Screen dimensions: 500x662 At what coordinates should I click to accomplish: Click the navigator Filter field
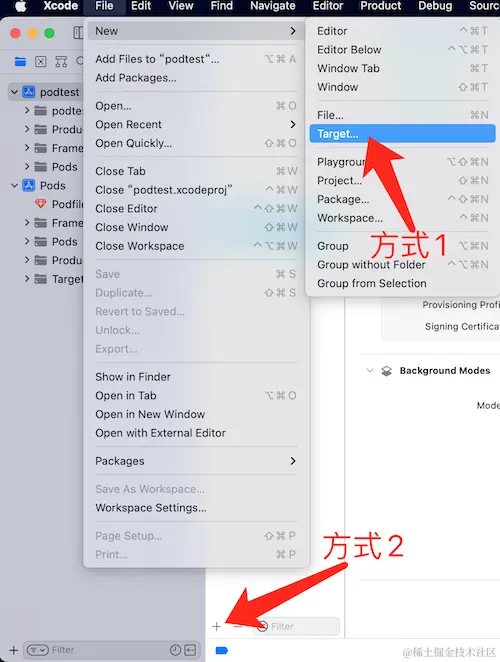point(110,650)
